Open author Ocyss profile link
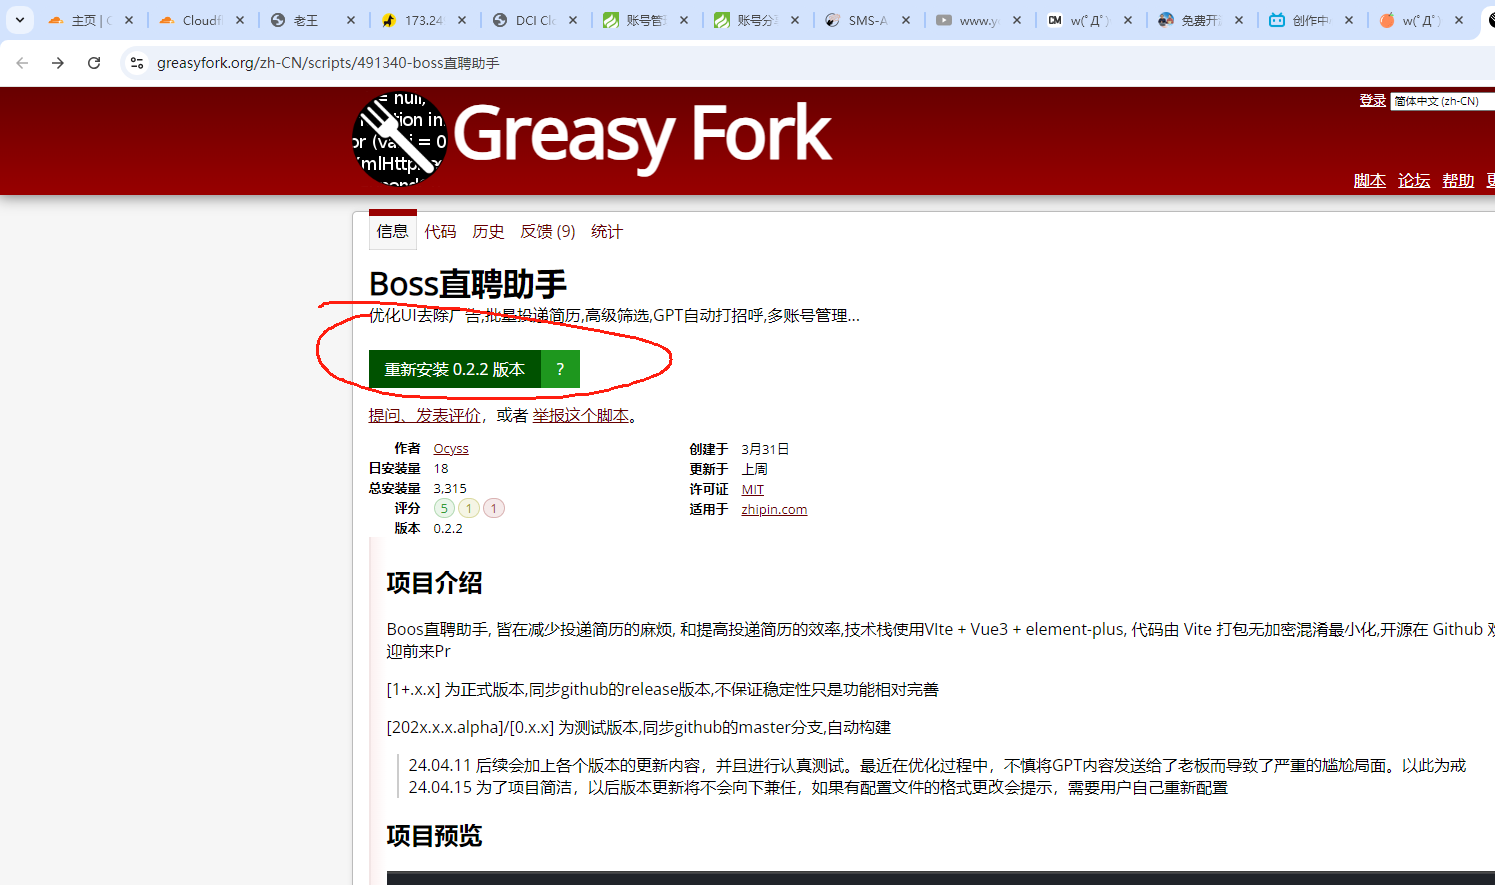This screenshot has height=885, width=1495. pyautogui.click(x=451, y=449)
